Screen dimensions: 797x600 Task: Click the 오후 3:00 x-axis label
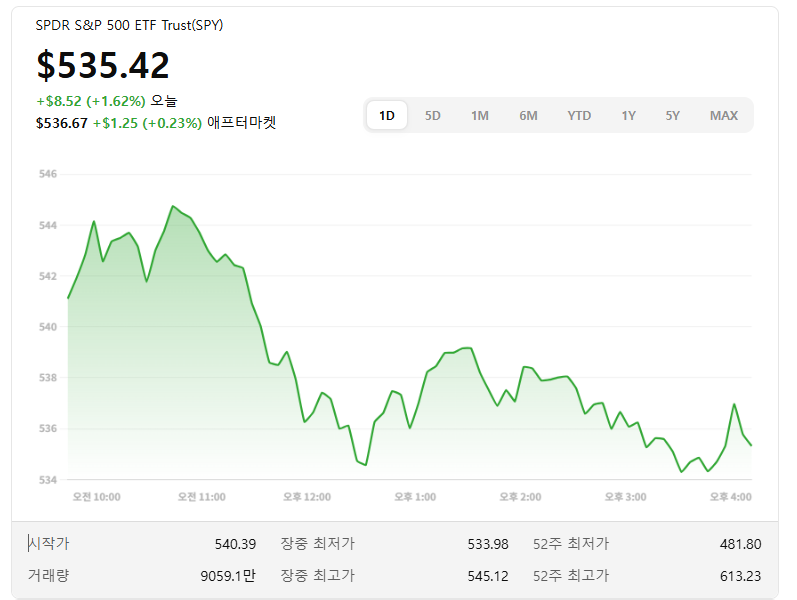click(x=626, y=497)
